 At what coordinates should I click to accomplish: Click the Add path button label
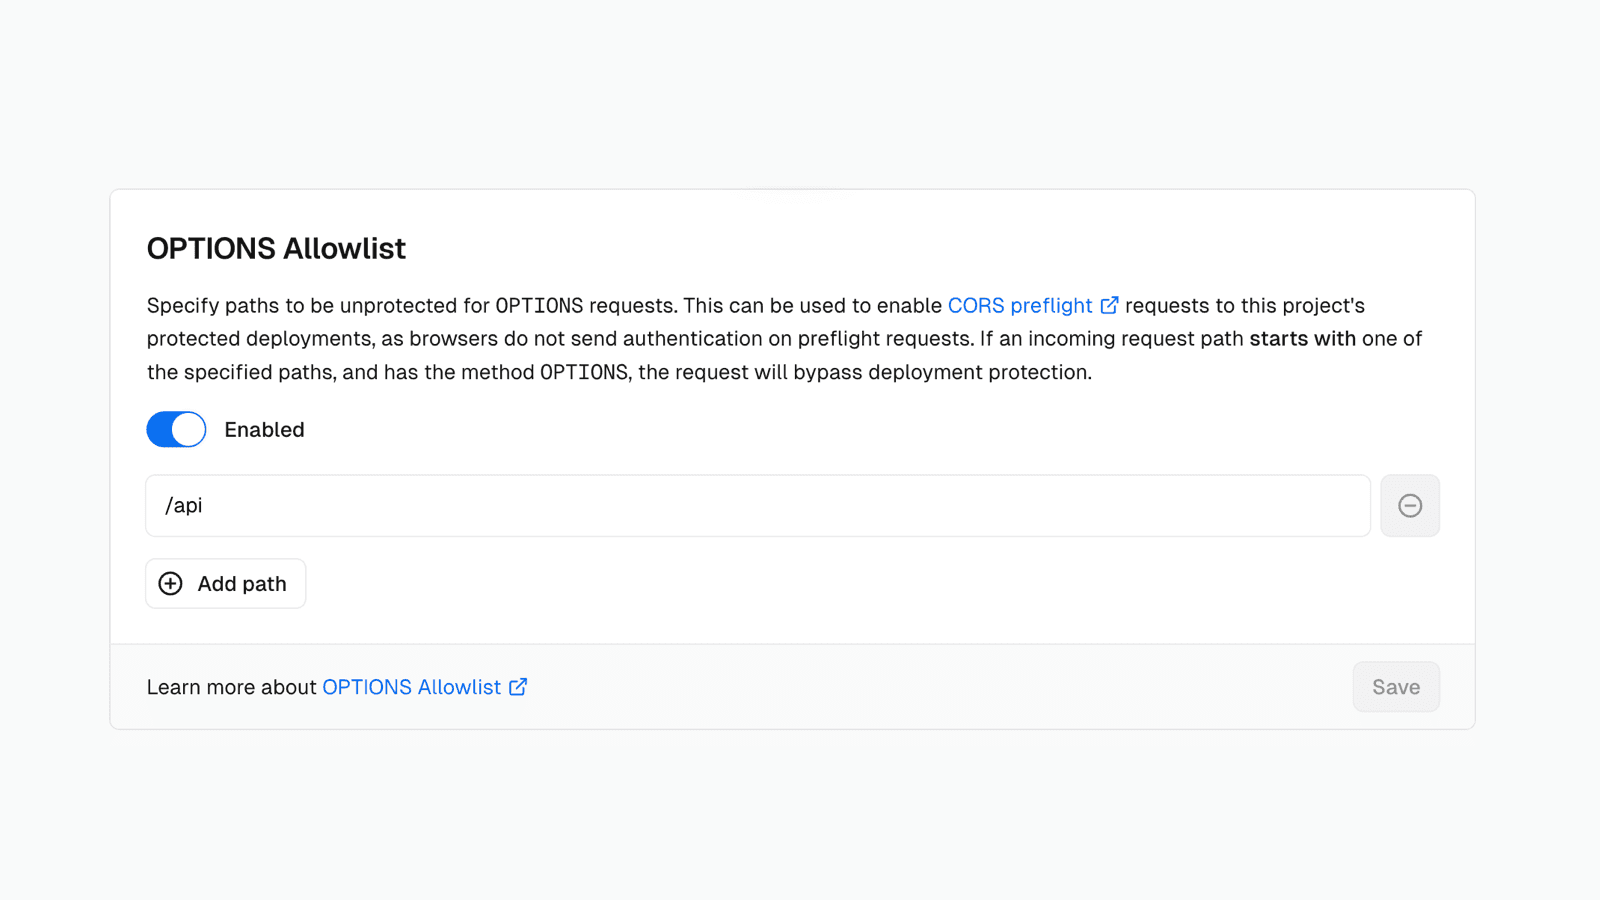(x=242, y=584)
